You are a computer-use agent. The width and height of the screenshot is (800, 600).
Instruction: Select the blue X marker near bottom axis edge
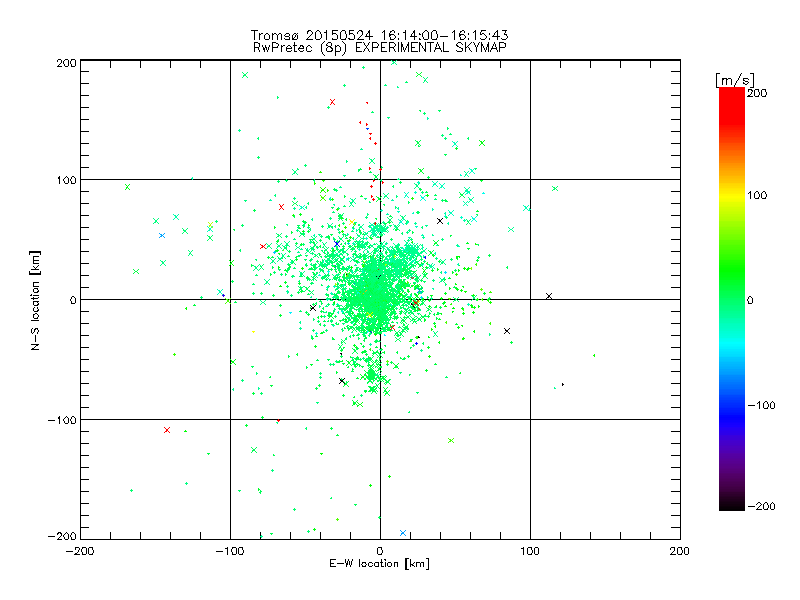click(403, 533)
